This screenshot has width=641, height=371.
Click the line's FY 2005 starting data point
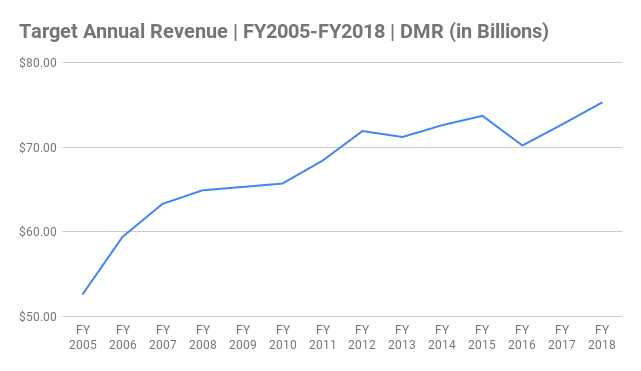[83, 294]
